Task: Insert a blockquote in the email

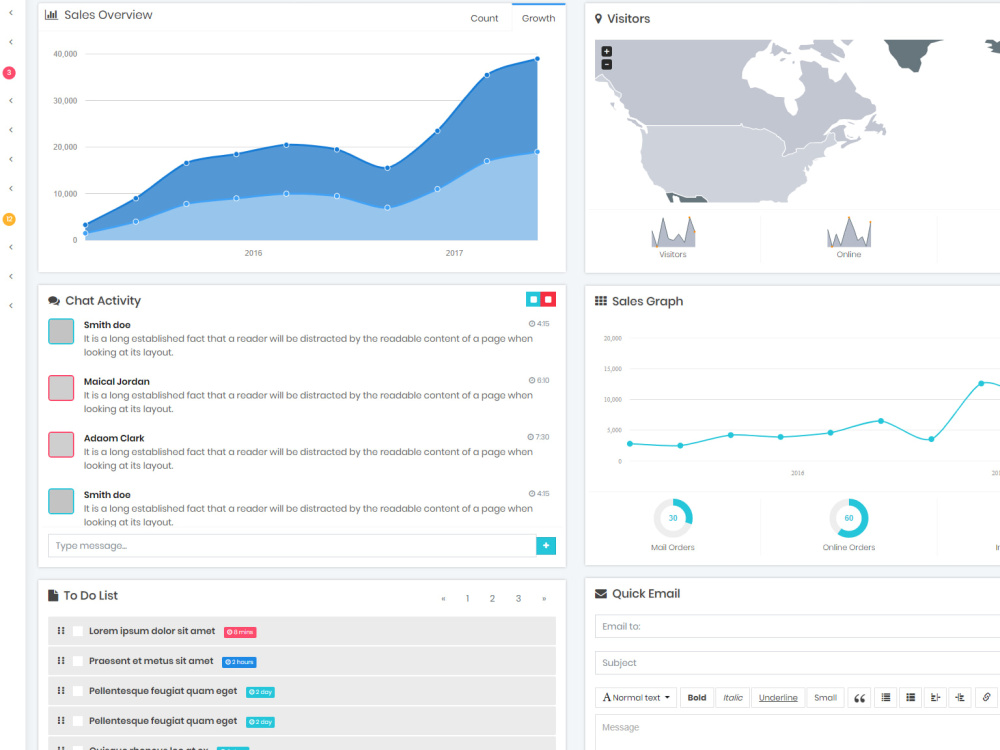Action: click(x=860, y=698)
